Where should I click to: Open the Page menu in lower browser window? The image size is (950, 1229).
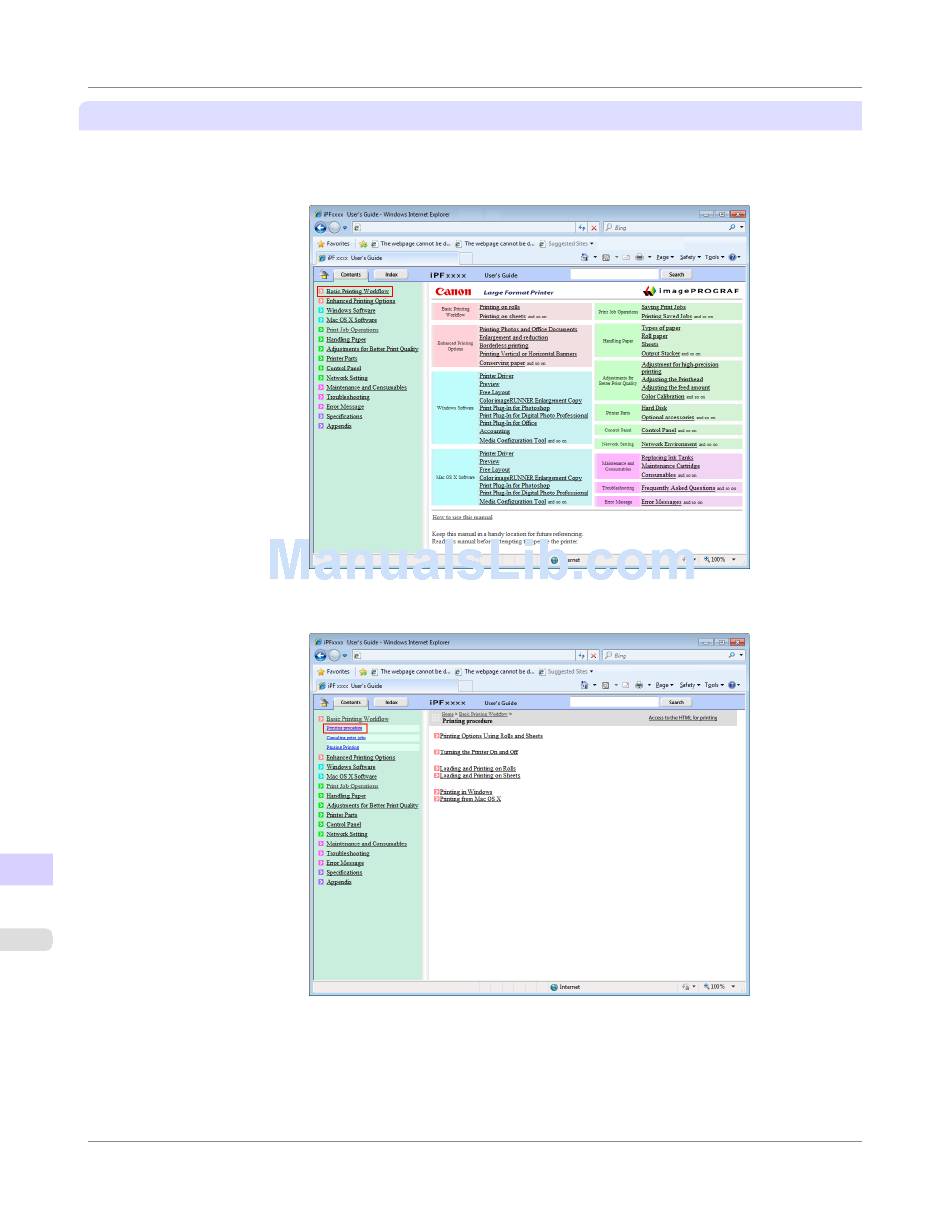pos(664,685)
